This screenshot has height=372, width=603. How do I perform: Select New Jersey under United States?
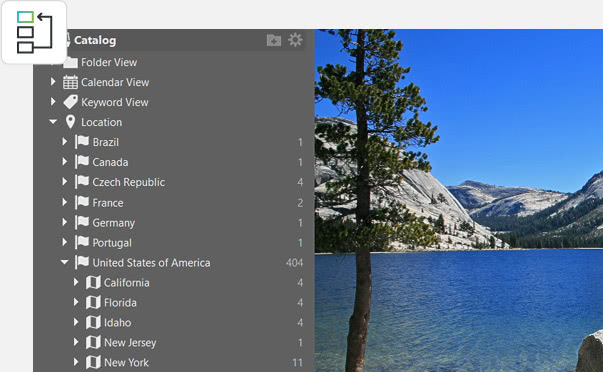coord(130,343)
